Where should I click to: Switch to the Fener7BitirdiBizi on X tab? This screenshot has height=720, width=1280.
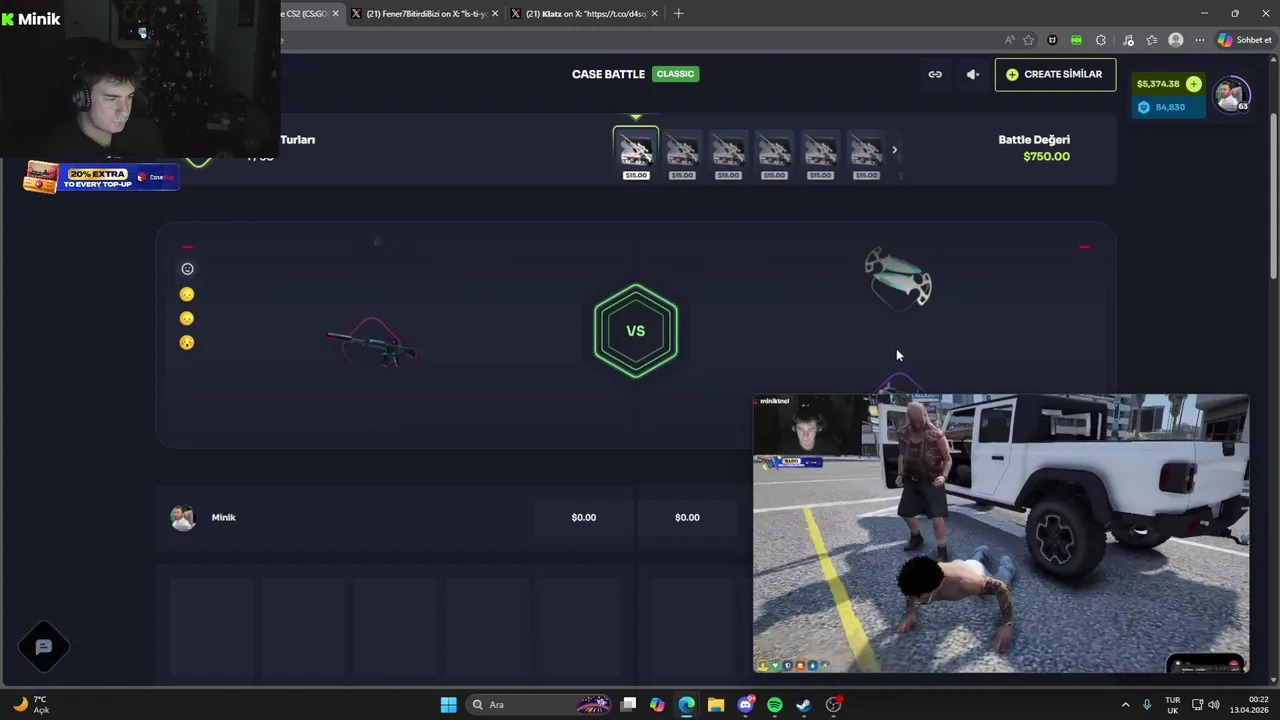click(425, 14)
